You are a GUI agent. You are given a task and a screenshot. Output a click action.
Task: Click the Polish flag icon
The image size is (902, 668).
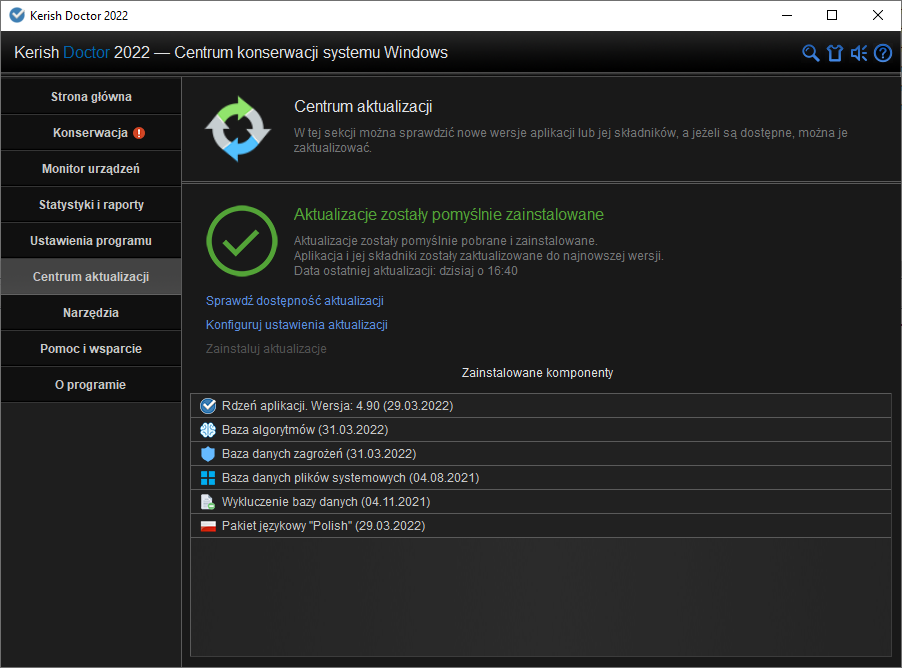pyautogui.click(x=208, y=526)
